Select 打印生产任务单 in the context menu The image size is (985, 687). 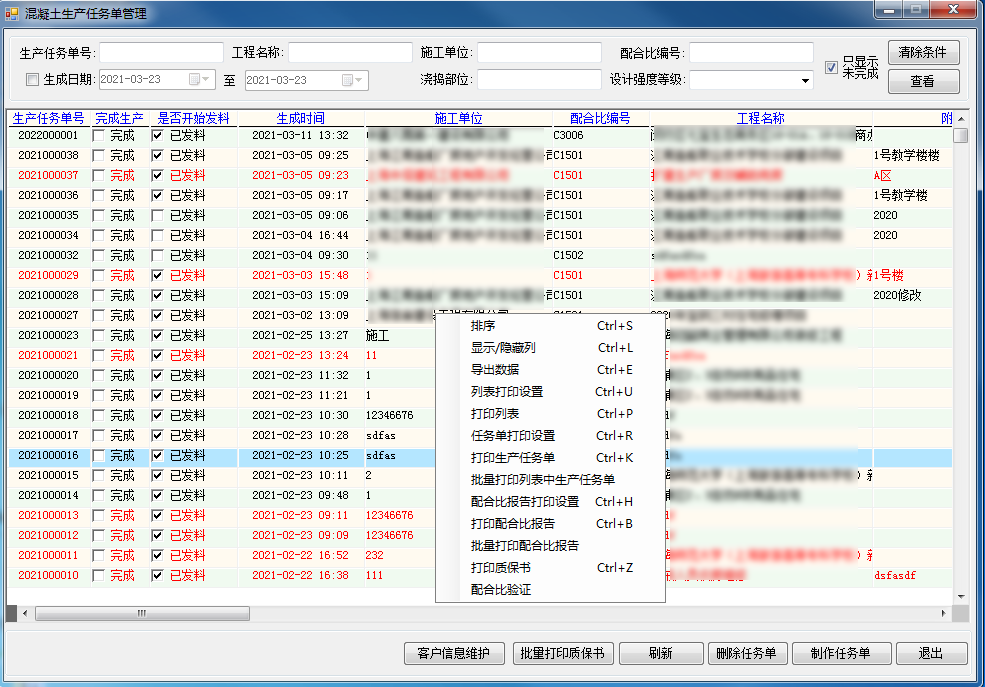point(513,458)
